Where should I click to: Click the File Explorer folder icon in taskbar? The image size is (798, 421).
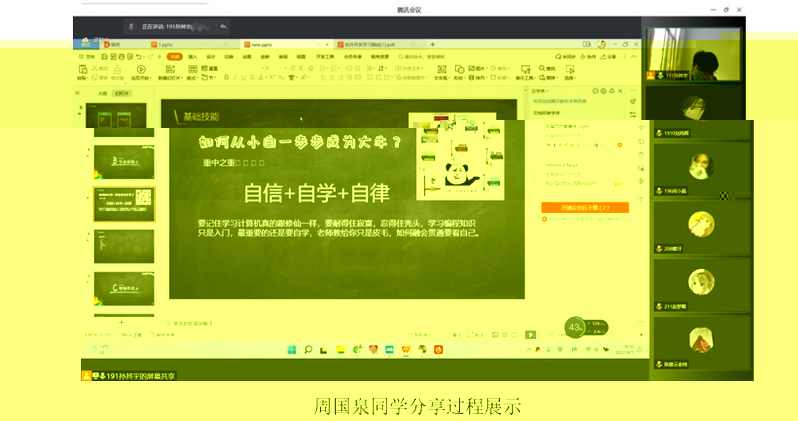click(x=341, y=349)
